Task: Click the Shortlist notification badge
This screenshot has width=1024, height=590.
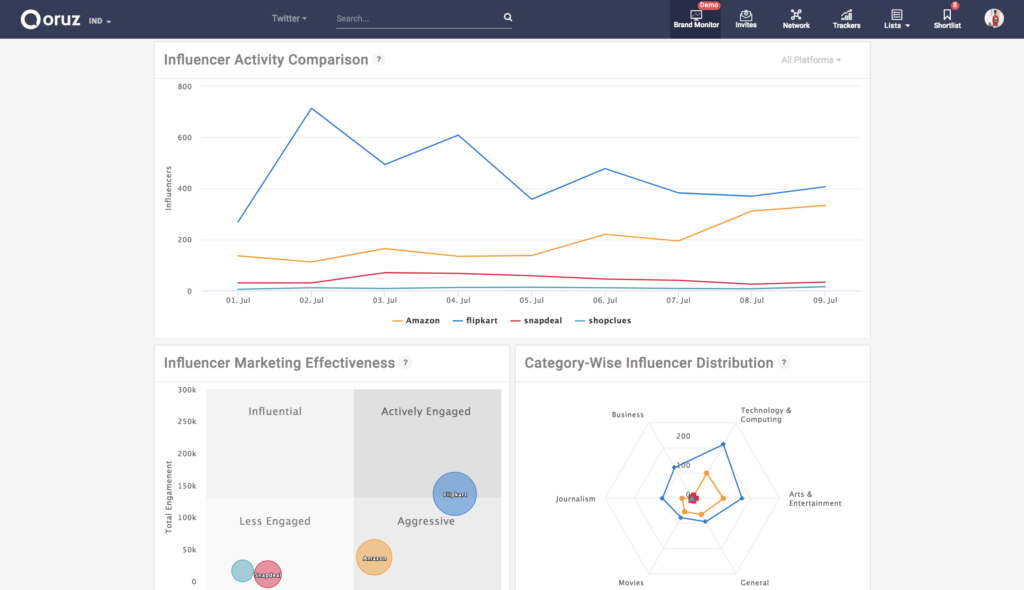Action: click(x=955, y=5)
